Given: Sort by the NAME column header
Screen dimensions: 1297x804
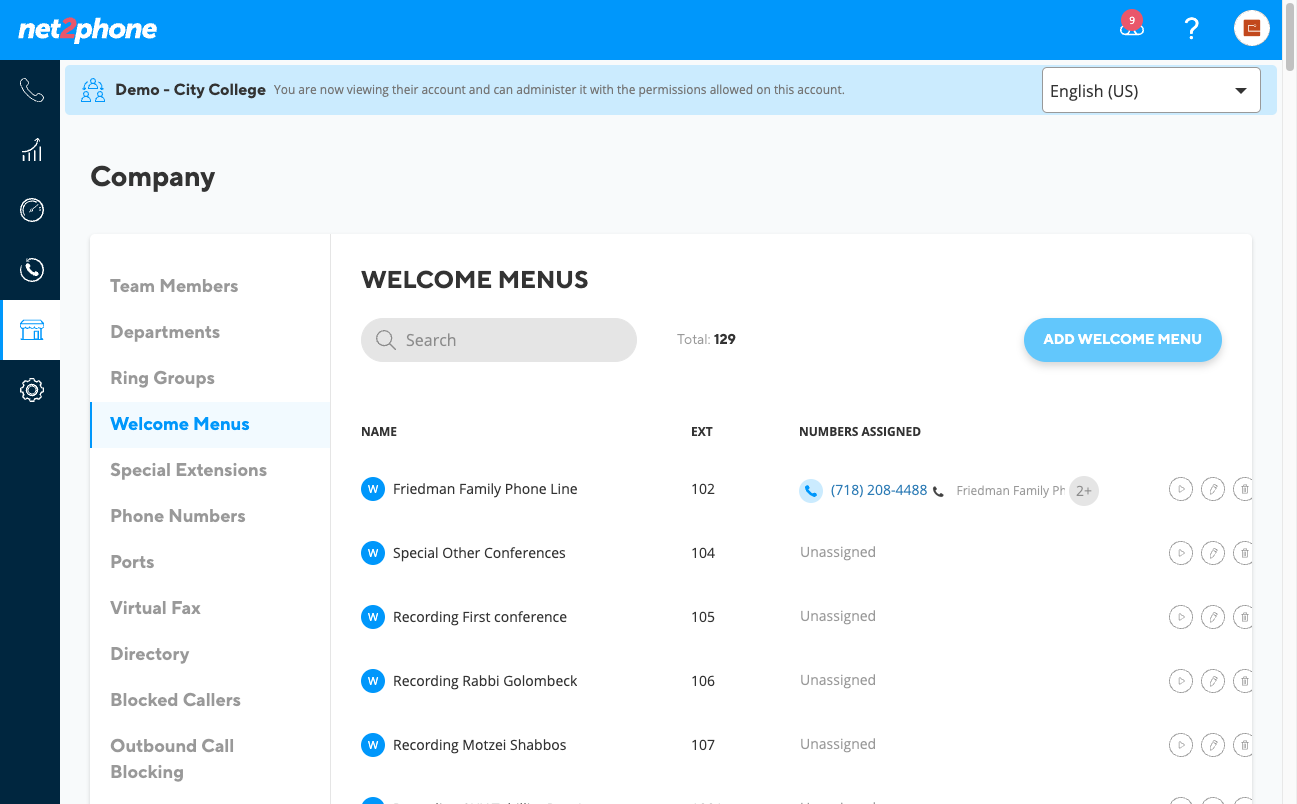Looking at the screenshot, I should click(x=379, y=432).
